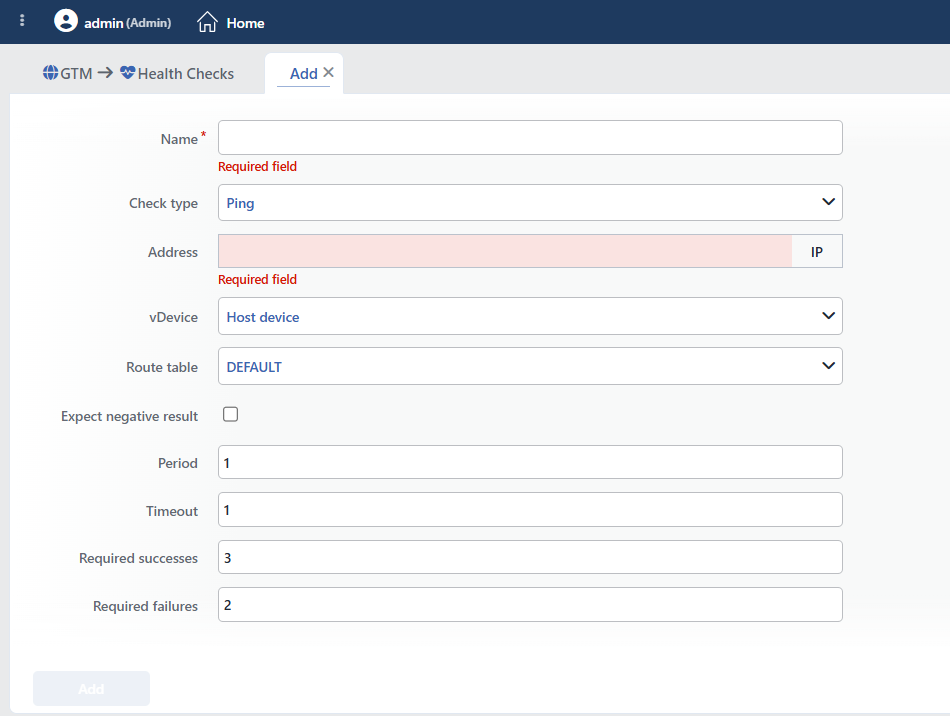Click the Name input field
This screenshot has width=950, height=716.
pos(530,138)
